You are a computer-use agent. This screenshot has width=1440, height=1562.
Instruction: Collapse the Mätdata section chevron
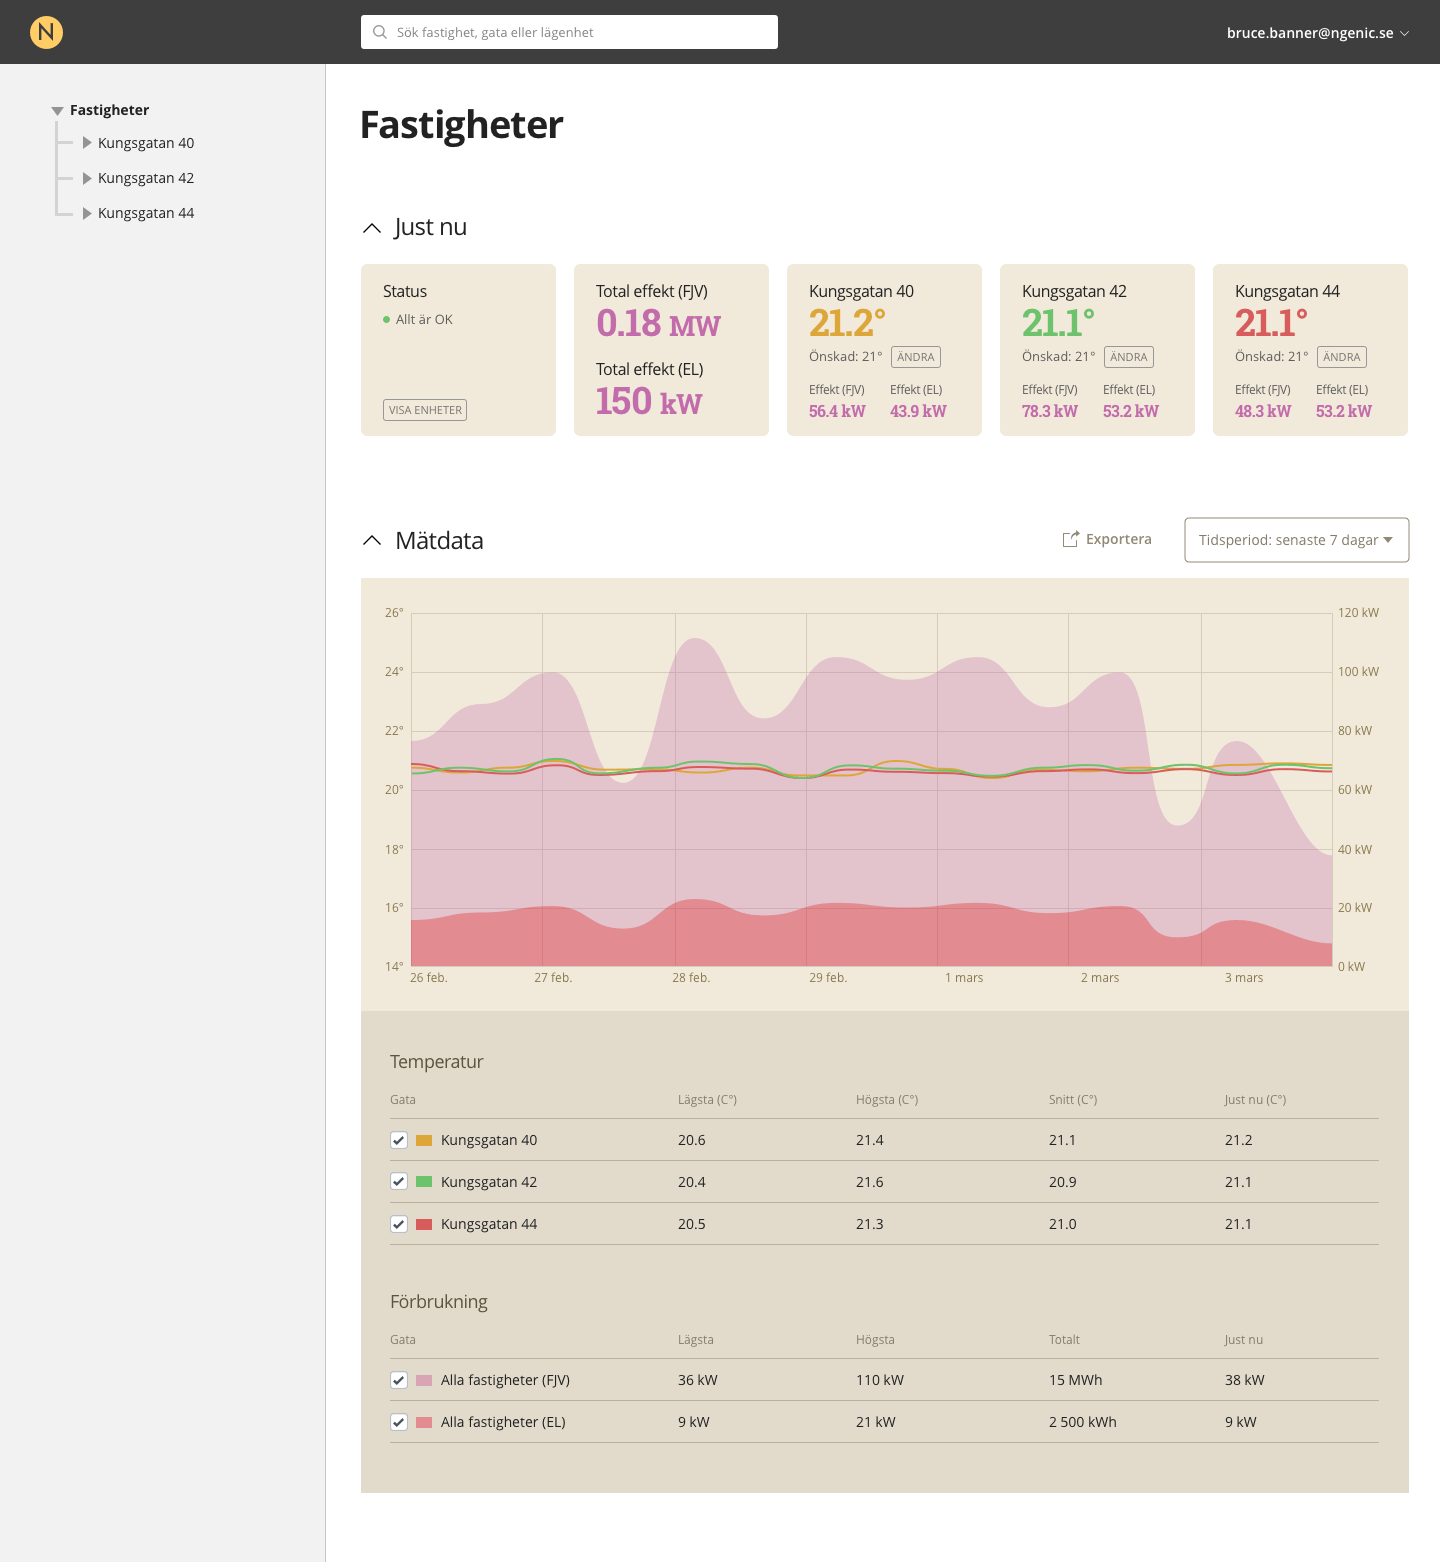(372, 540)
